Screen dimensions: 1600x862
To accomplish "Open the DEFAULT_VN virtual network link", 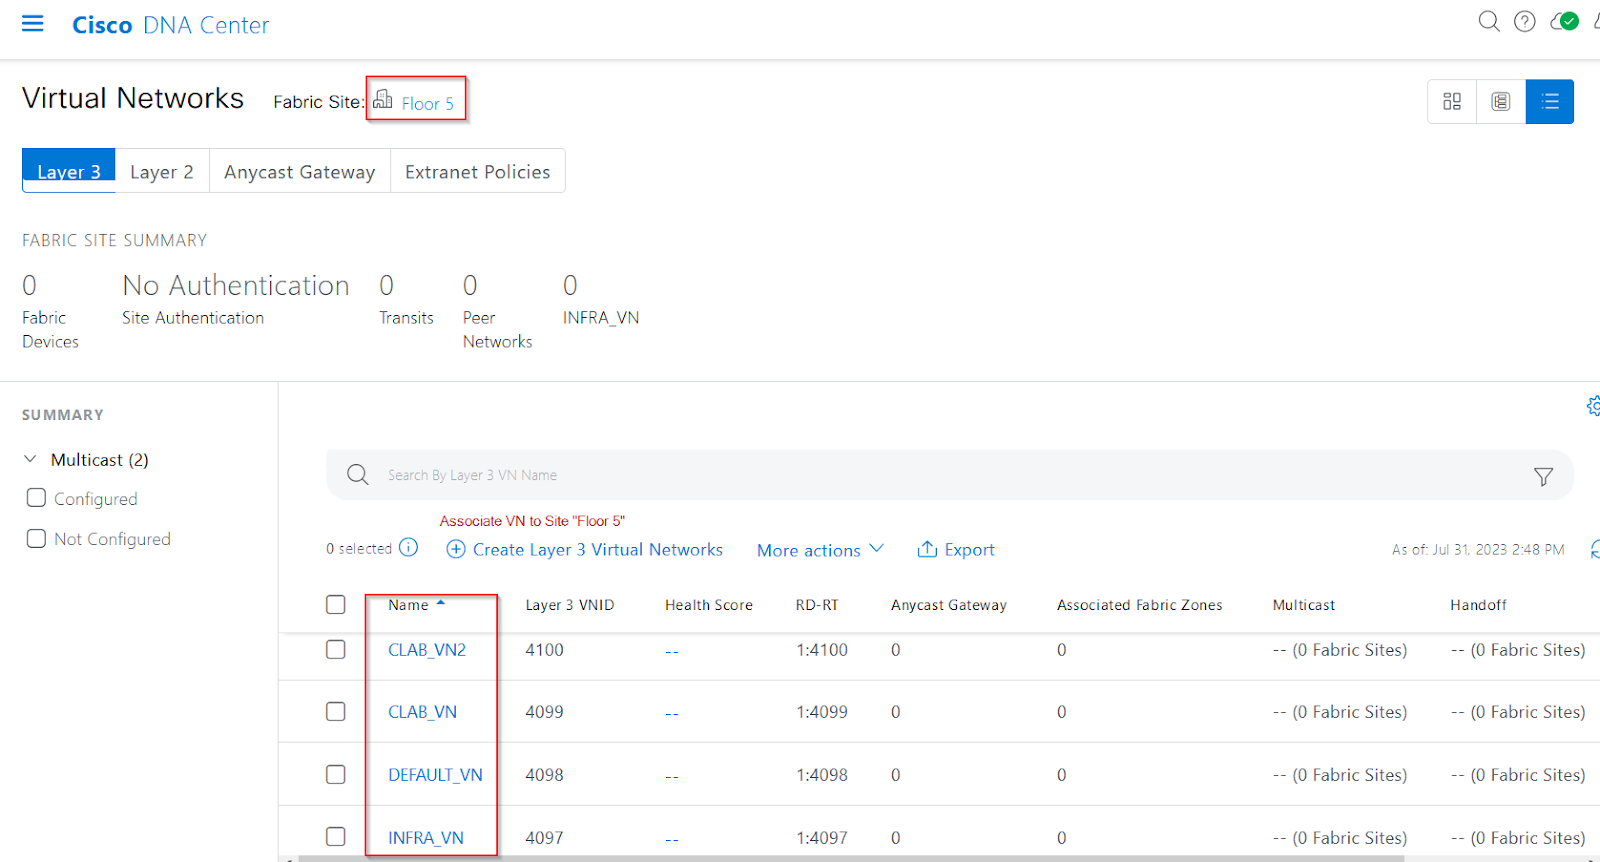I will click(x=435, y=774).
